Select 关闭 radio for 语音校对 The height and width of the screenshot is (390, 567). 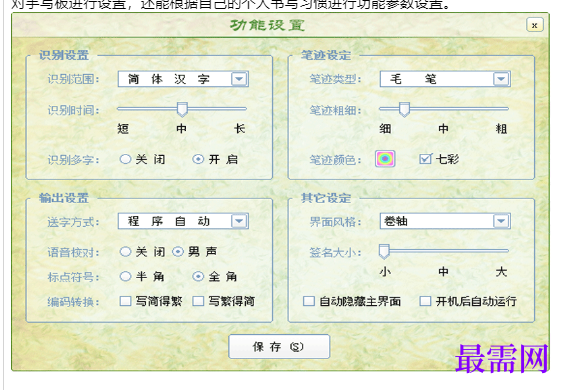[x=125, y=252]
